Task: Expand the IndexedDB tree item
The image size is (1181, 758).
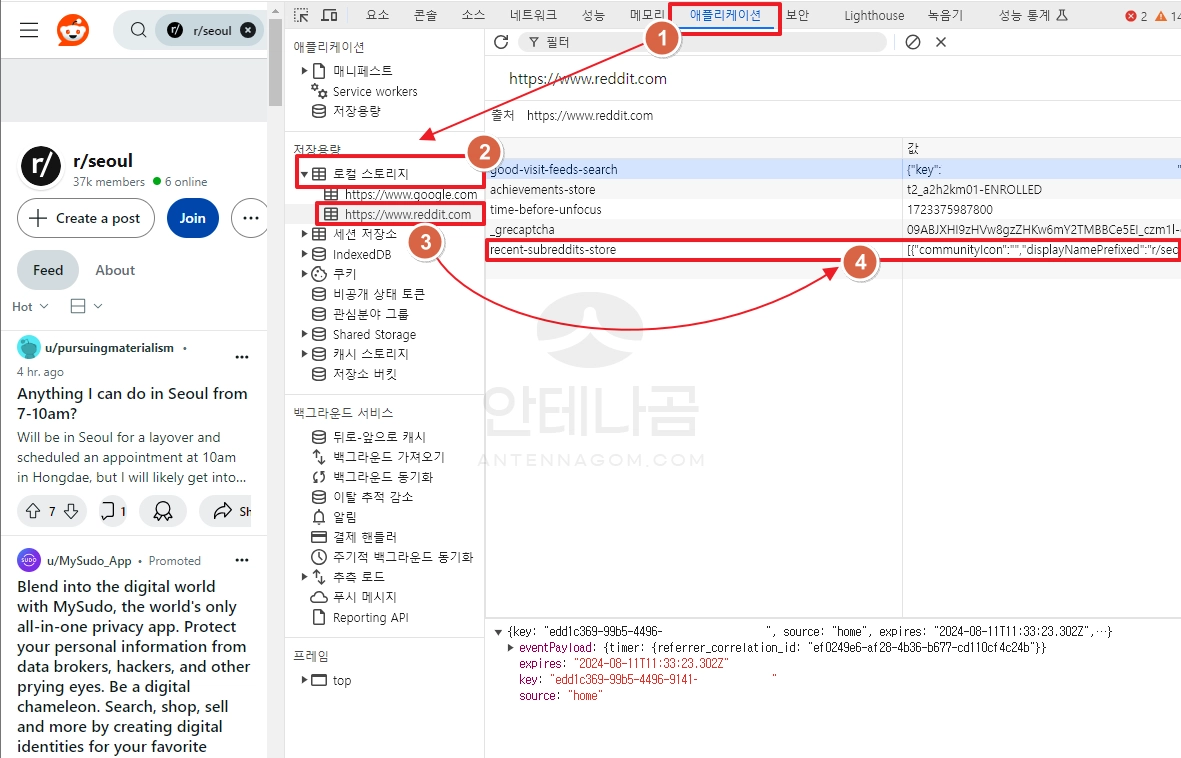Action: [x=305, y=253]
